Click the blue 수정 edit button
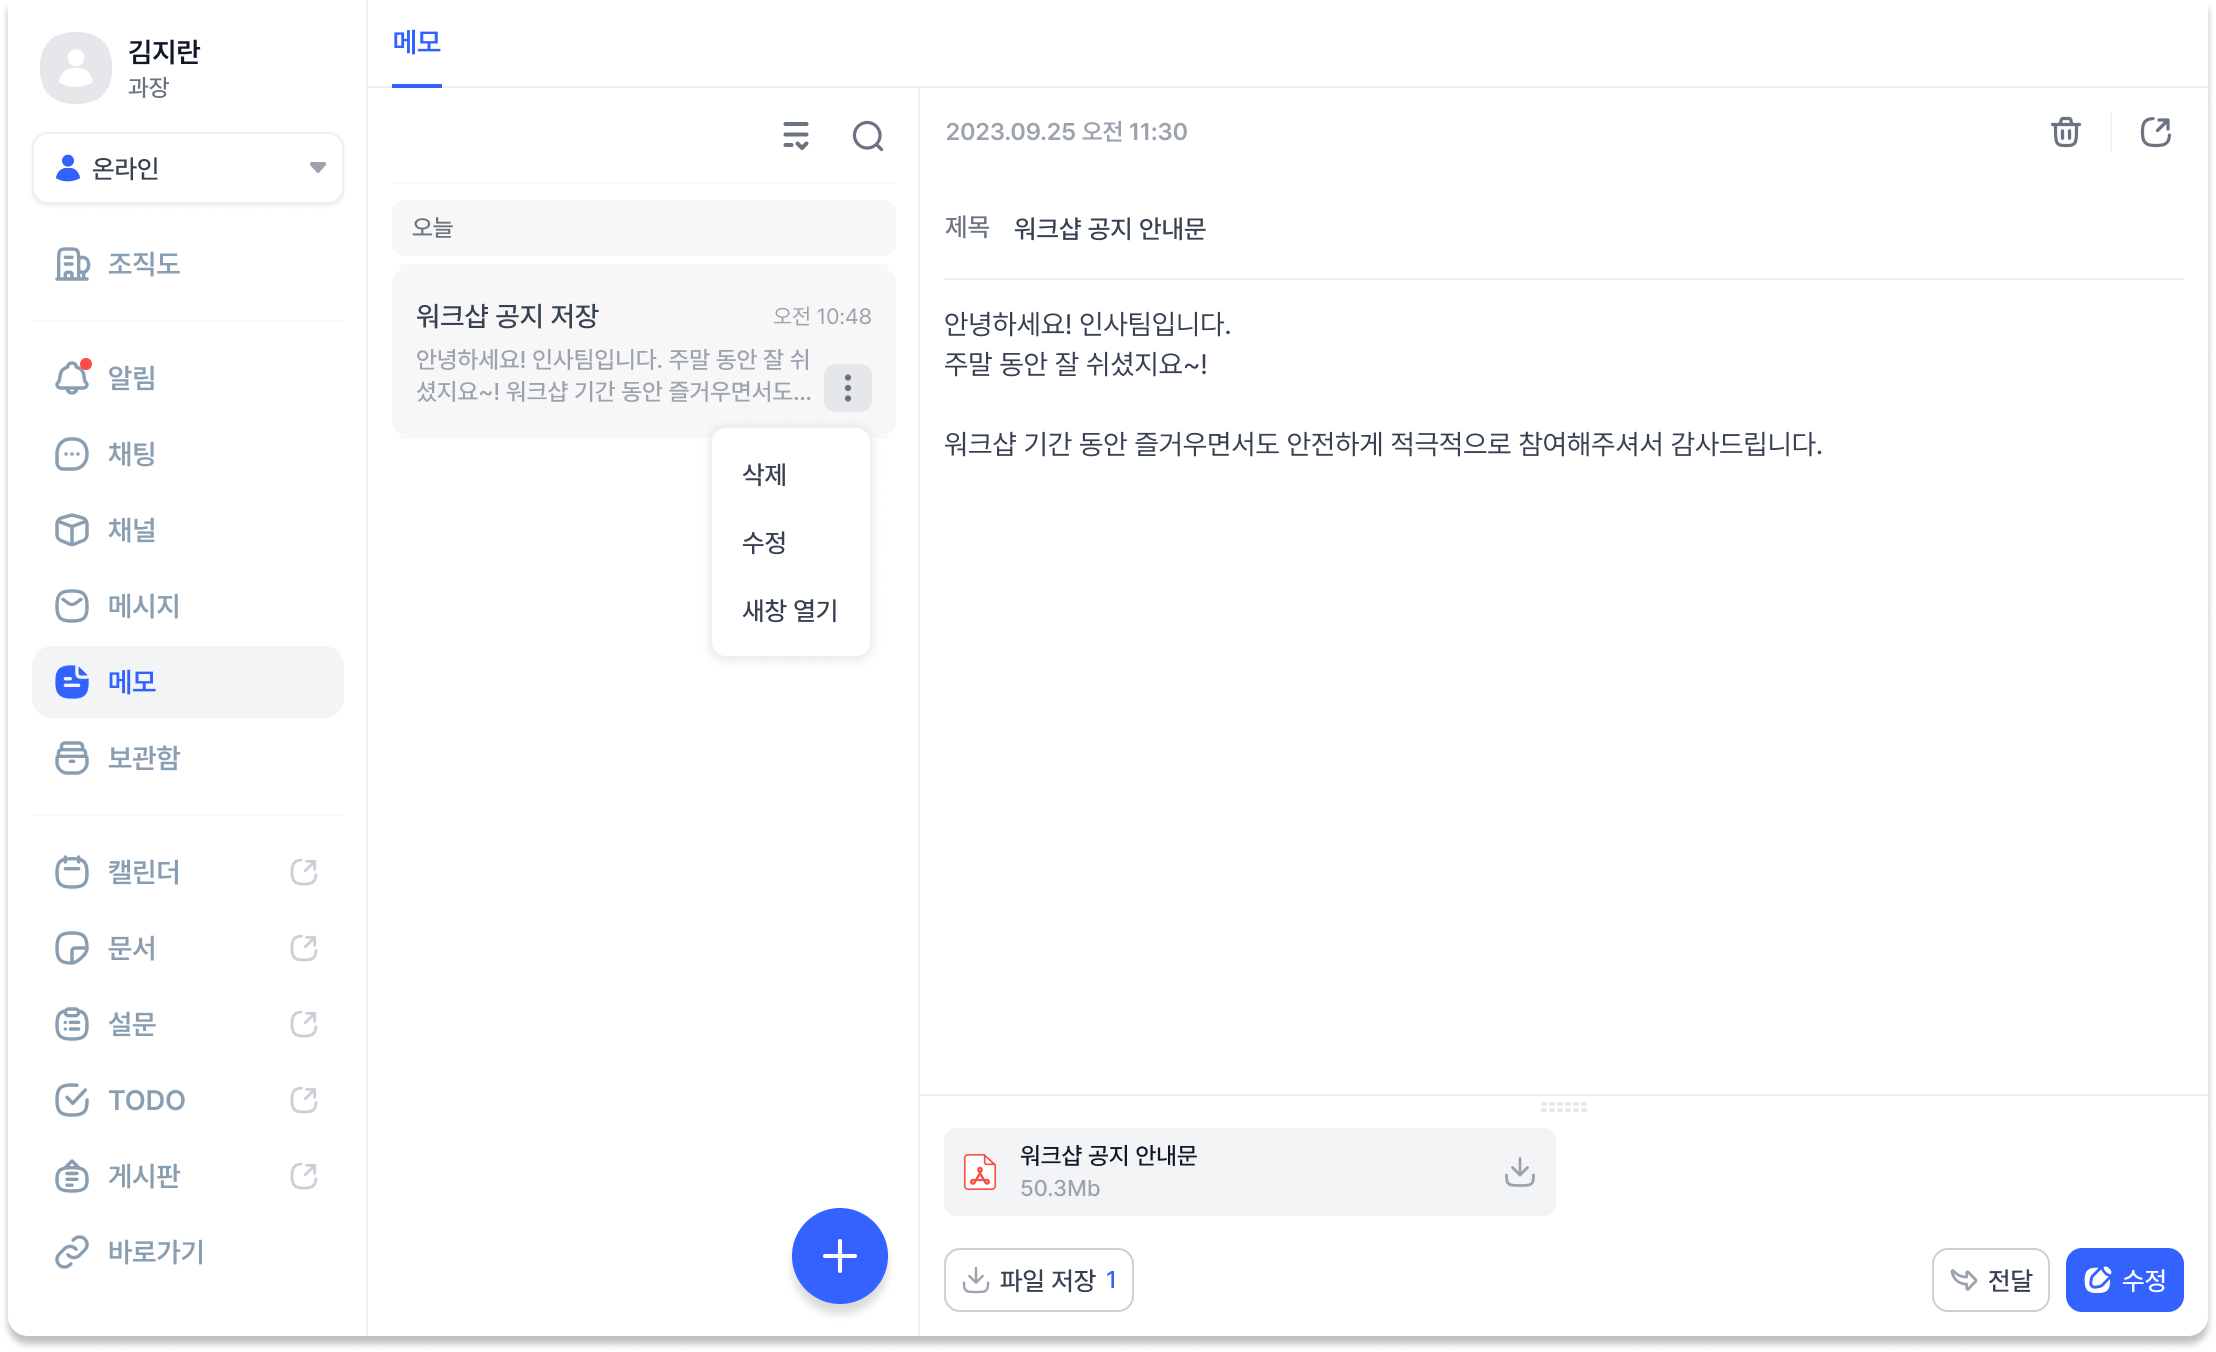Image resolution: width=2216 pixels, height=1352 pixels. 2124,1280
